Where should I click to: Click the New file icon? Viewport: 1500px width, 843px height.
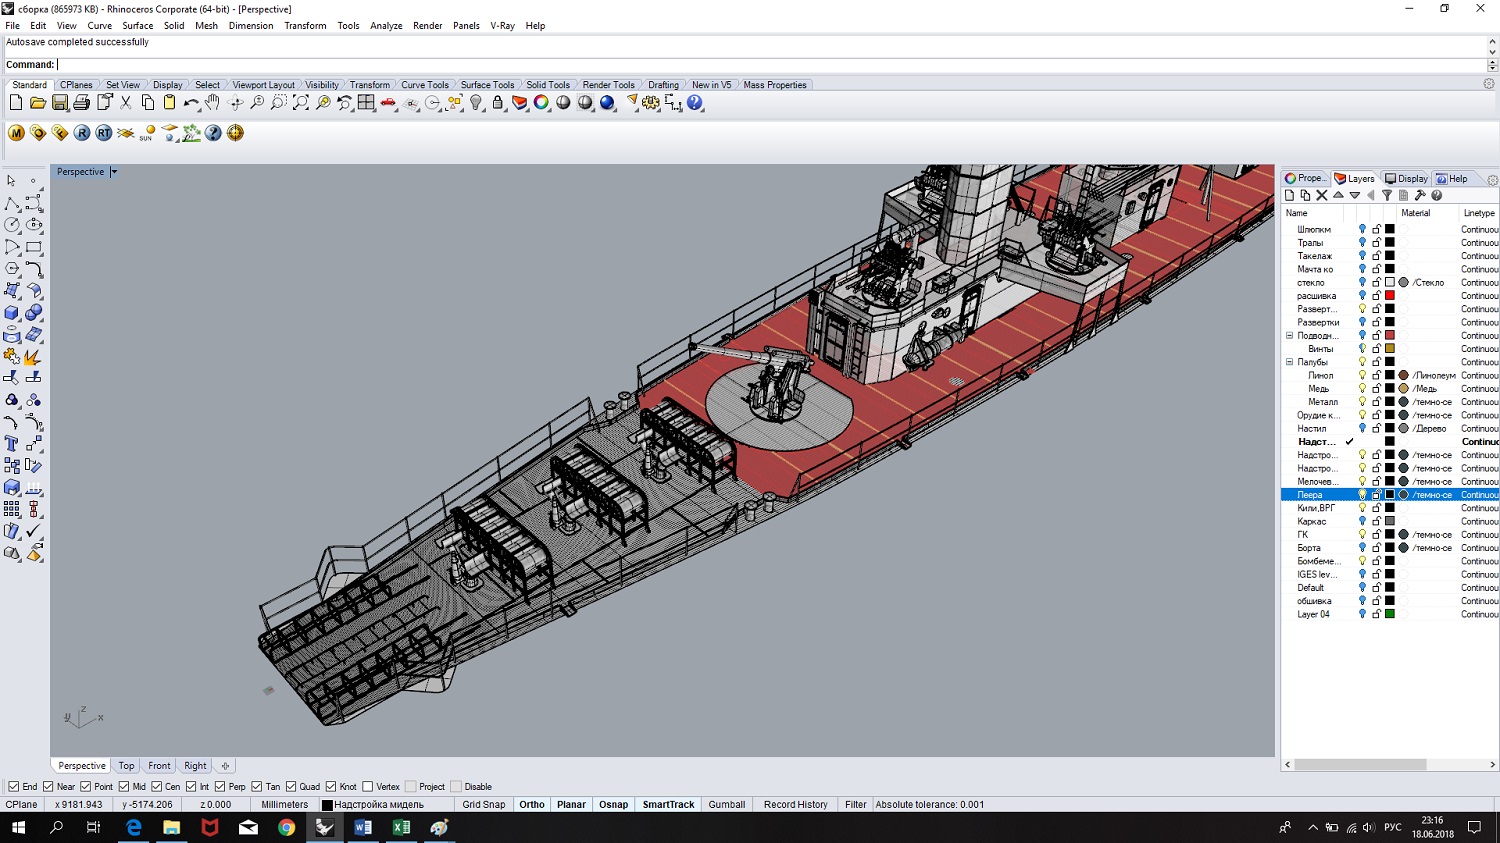click(15, 103)
